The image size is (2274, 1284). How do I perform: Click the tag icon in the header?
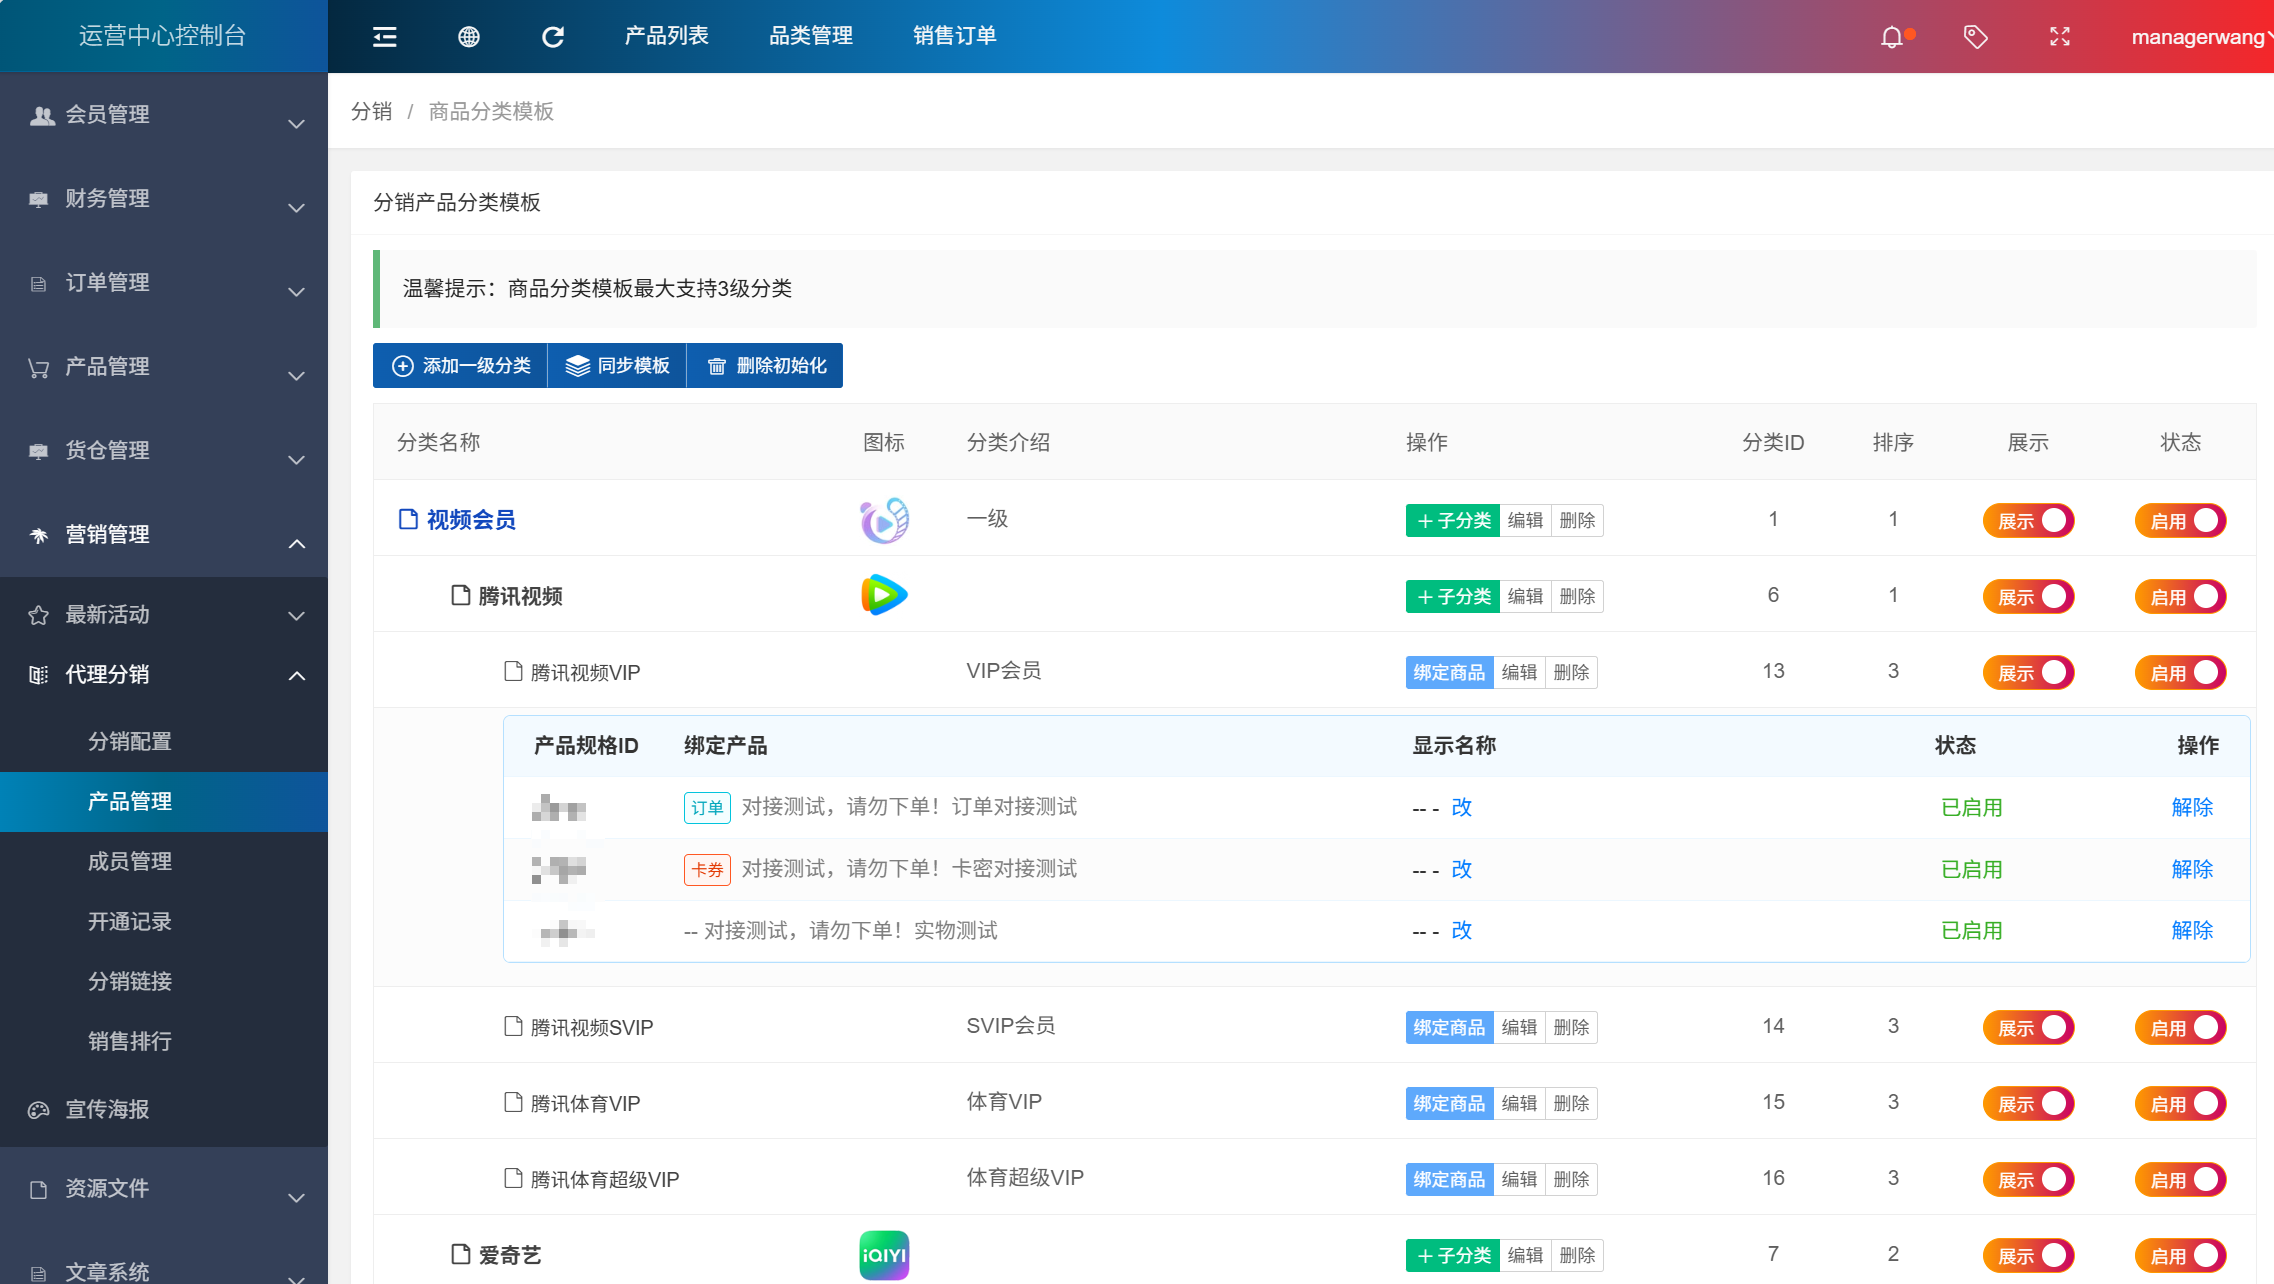coord(1976,37)
